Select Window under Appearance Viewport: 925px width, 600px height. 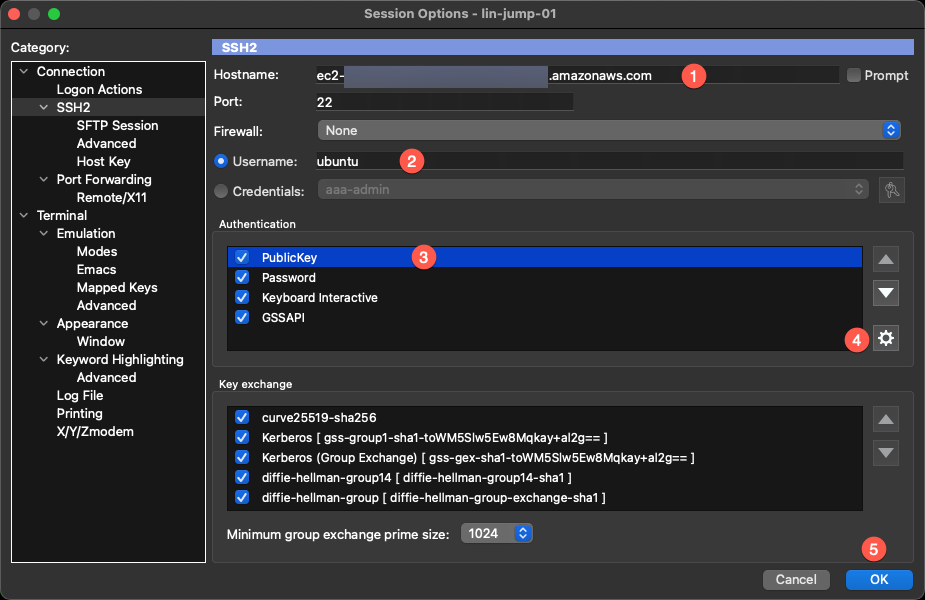coord(101,342)
